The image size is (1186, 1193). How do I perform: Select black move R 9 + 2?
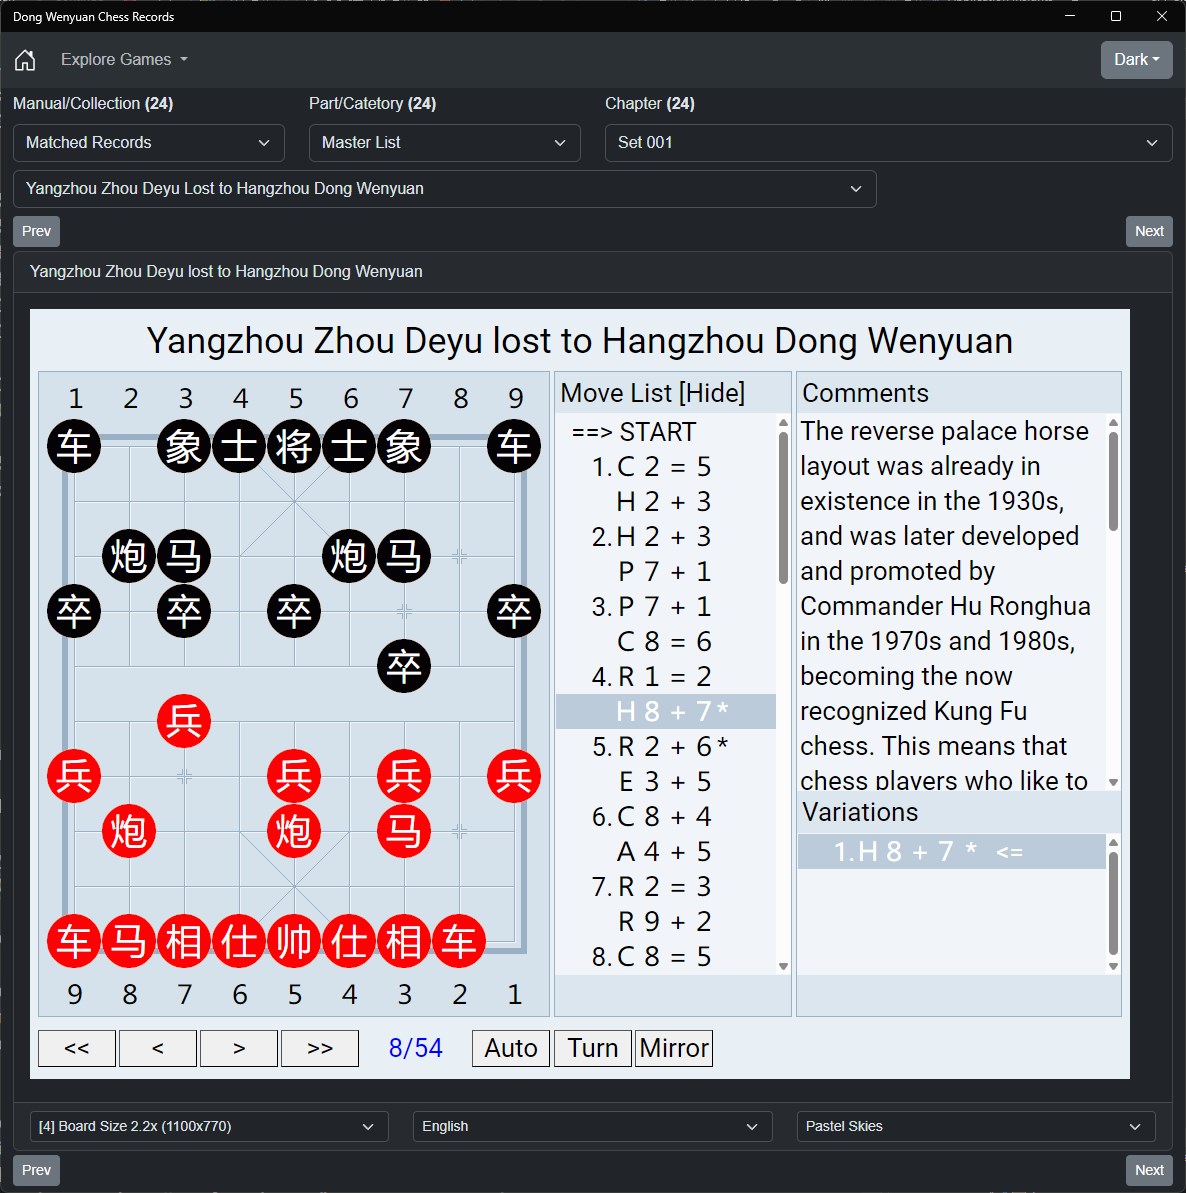click(666, 922)
